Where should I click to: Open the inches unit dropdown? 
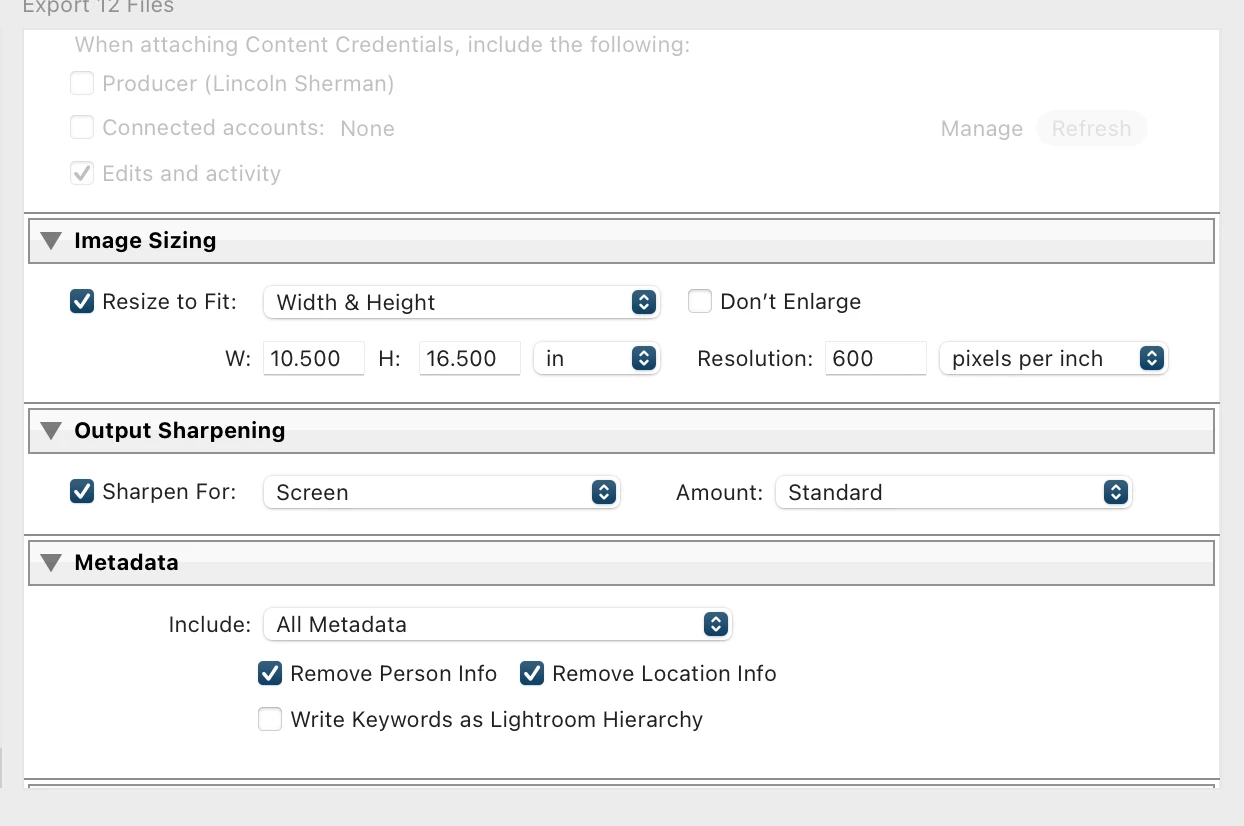click(597, 358)
